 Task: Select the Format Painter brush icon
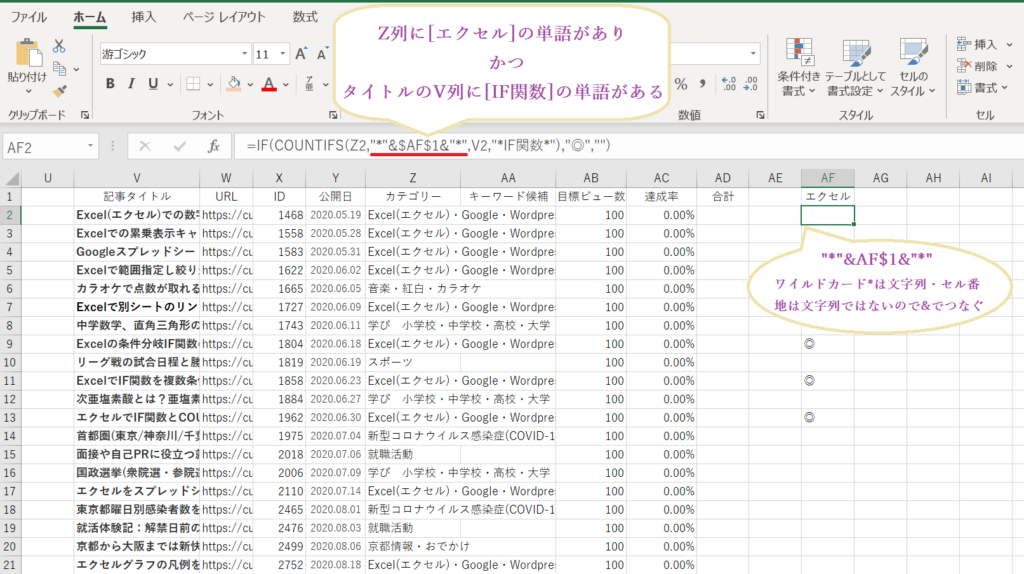59,91
